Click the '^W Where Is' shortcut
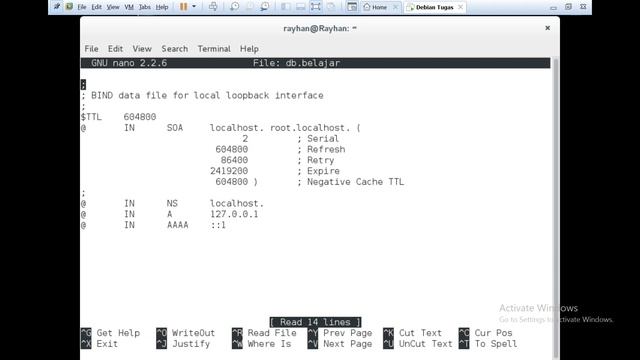 [x=261, y=344]
